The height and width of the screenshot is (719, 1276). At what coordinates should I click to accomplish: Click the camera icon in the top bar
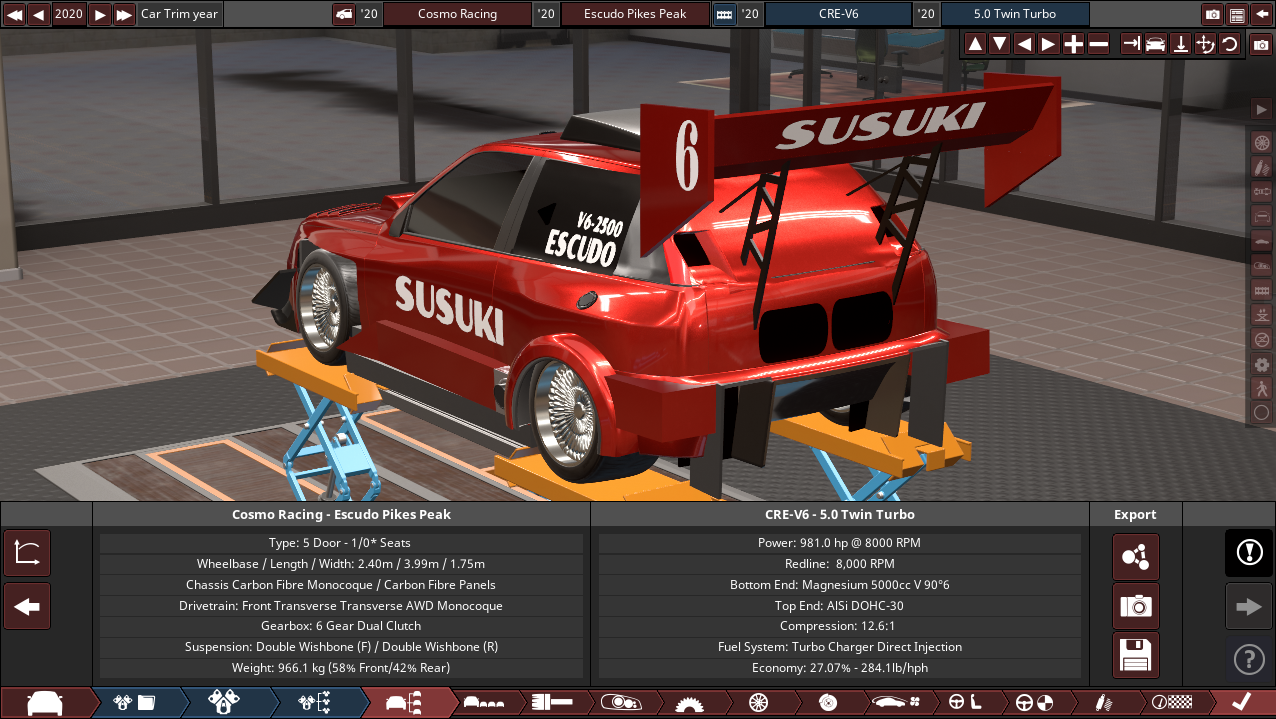(1213, 14)
